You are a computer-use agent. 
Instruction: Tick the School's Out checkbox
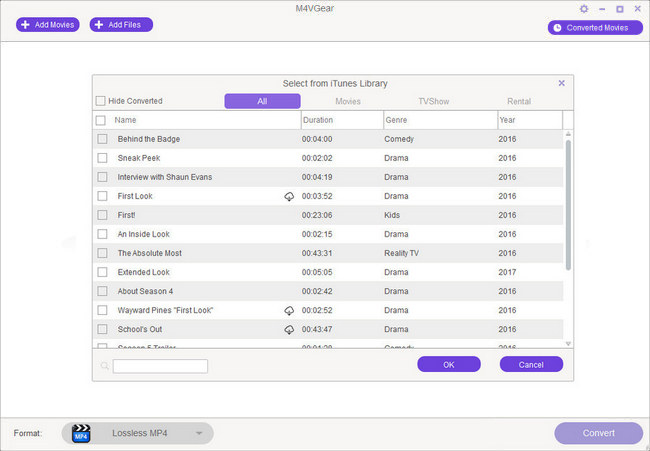pyautogui.click(x=102, y=330)
